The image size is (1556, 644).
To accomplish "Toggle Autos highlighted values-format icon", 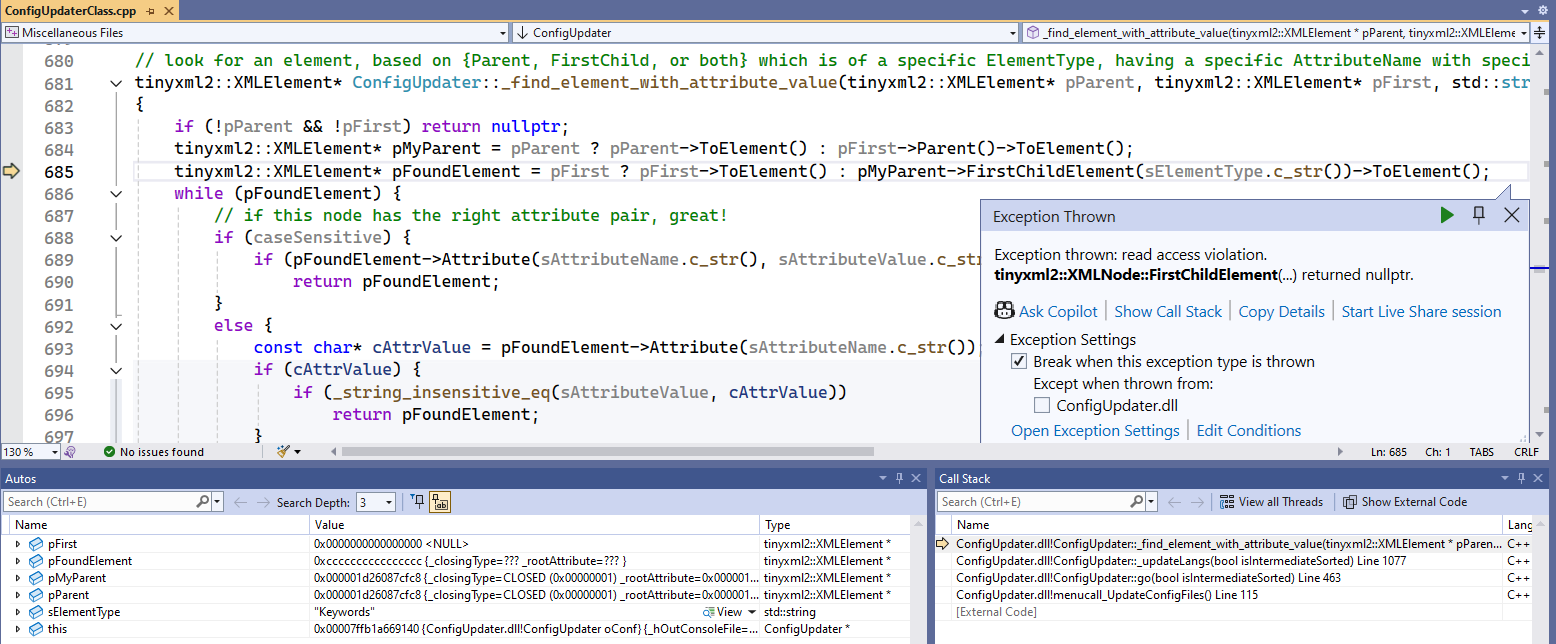I will pos(440,502).
